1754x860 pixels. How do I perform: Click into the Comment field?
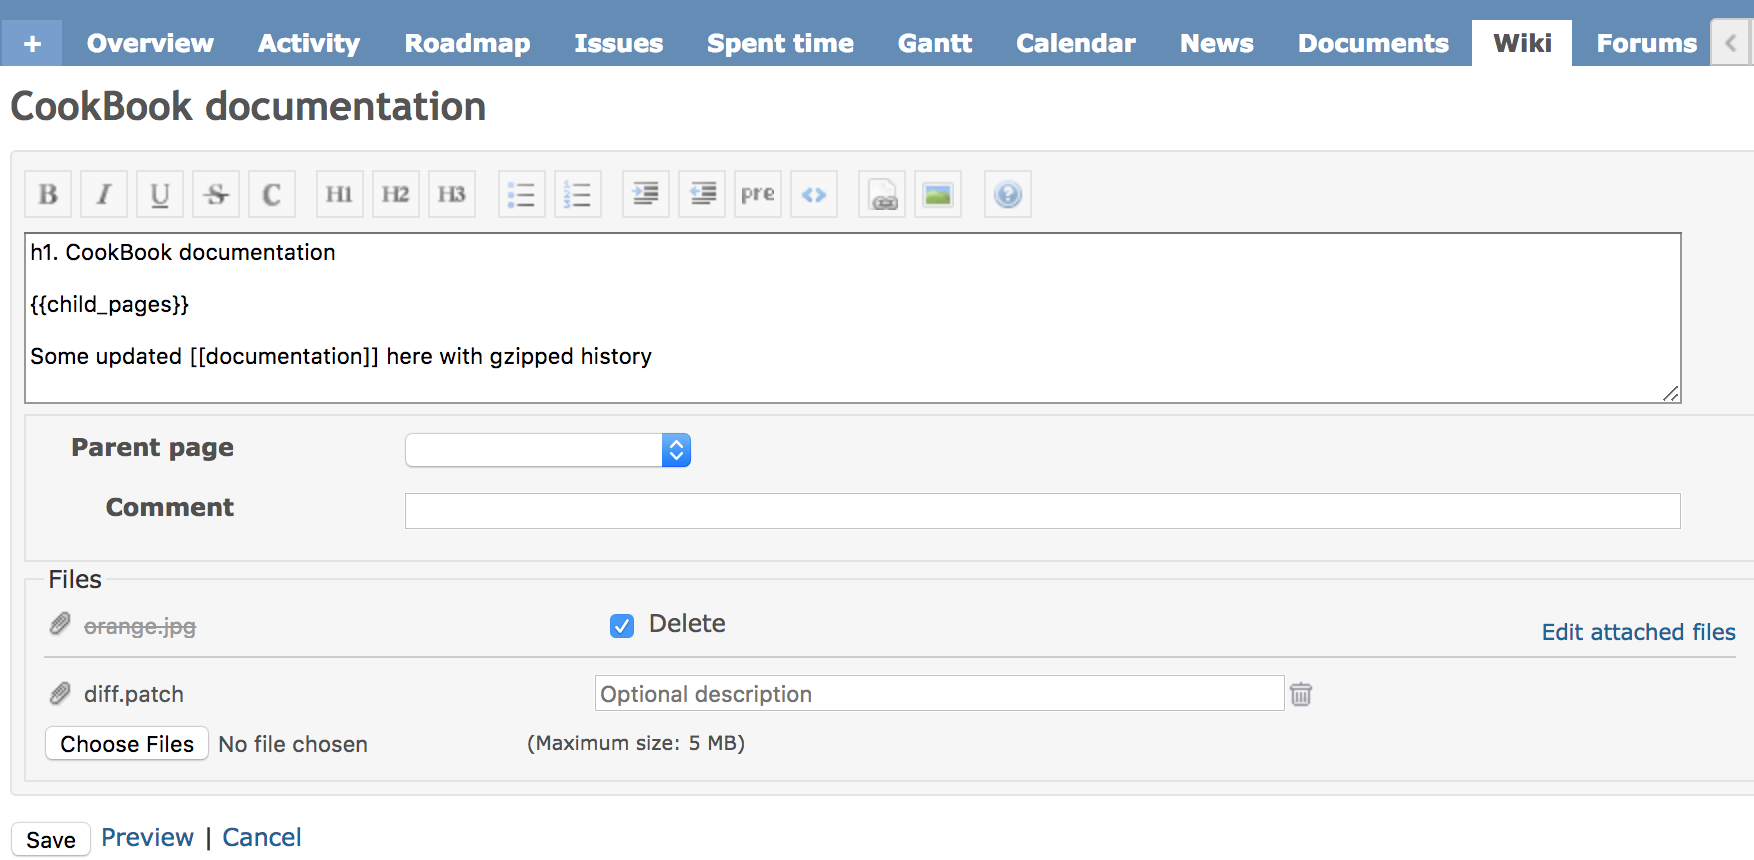coord(1042,511)
